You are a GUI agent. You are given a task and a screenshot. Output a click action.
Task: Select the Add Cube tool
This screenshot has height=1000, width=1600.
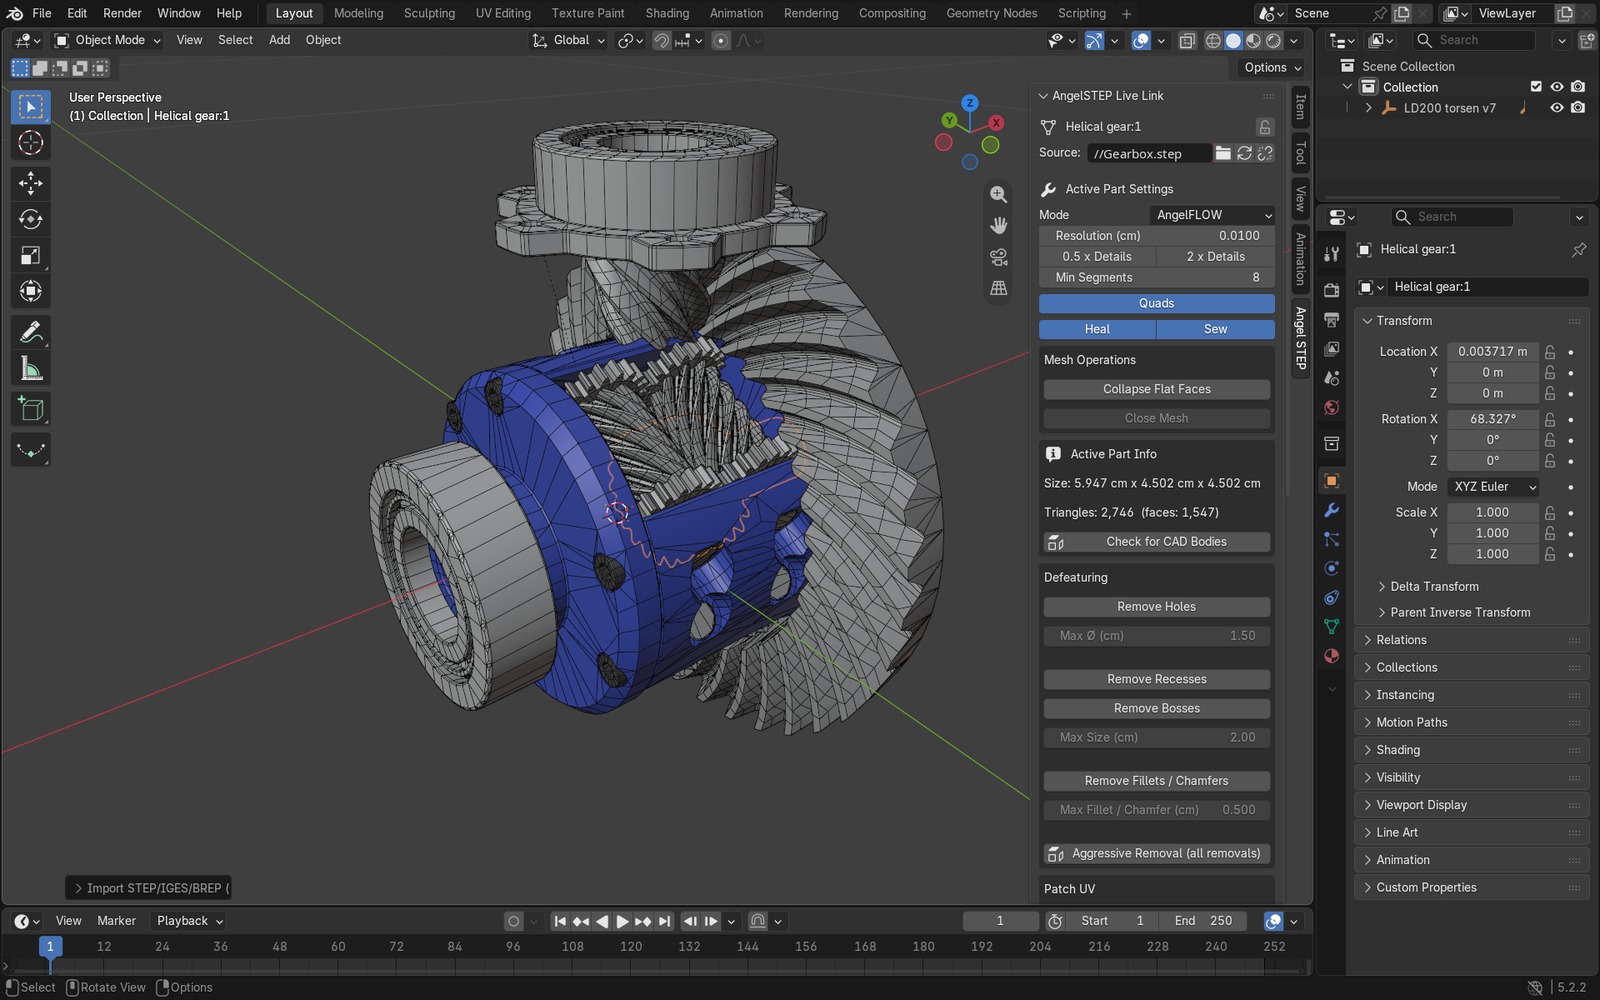click(x=31, y=409)
